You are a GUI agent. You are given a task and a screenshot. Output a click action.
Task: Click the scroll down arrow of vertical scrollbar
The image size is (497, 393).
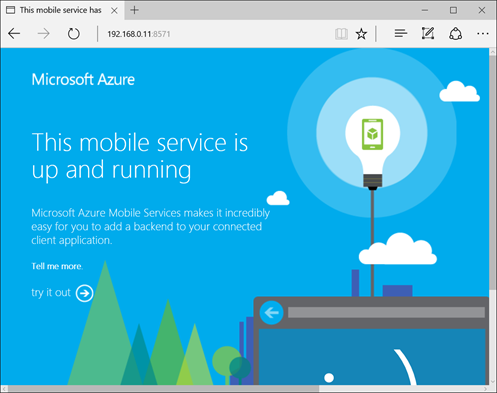pos(493,382)
